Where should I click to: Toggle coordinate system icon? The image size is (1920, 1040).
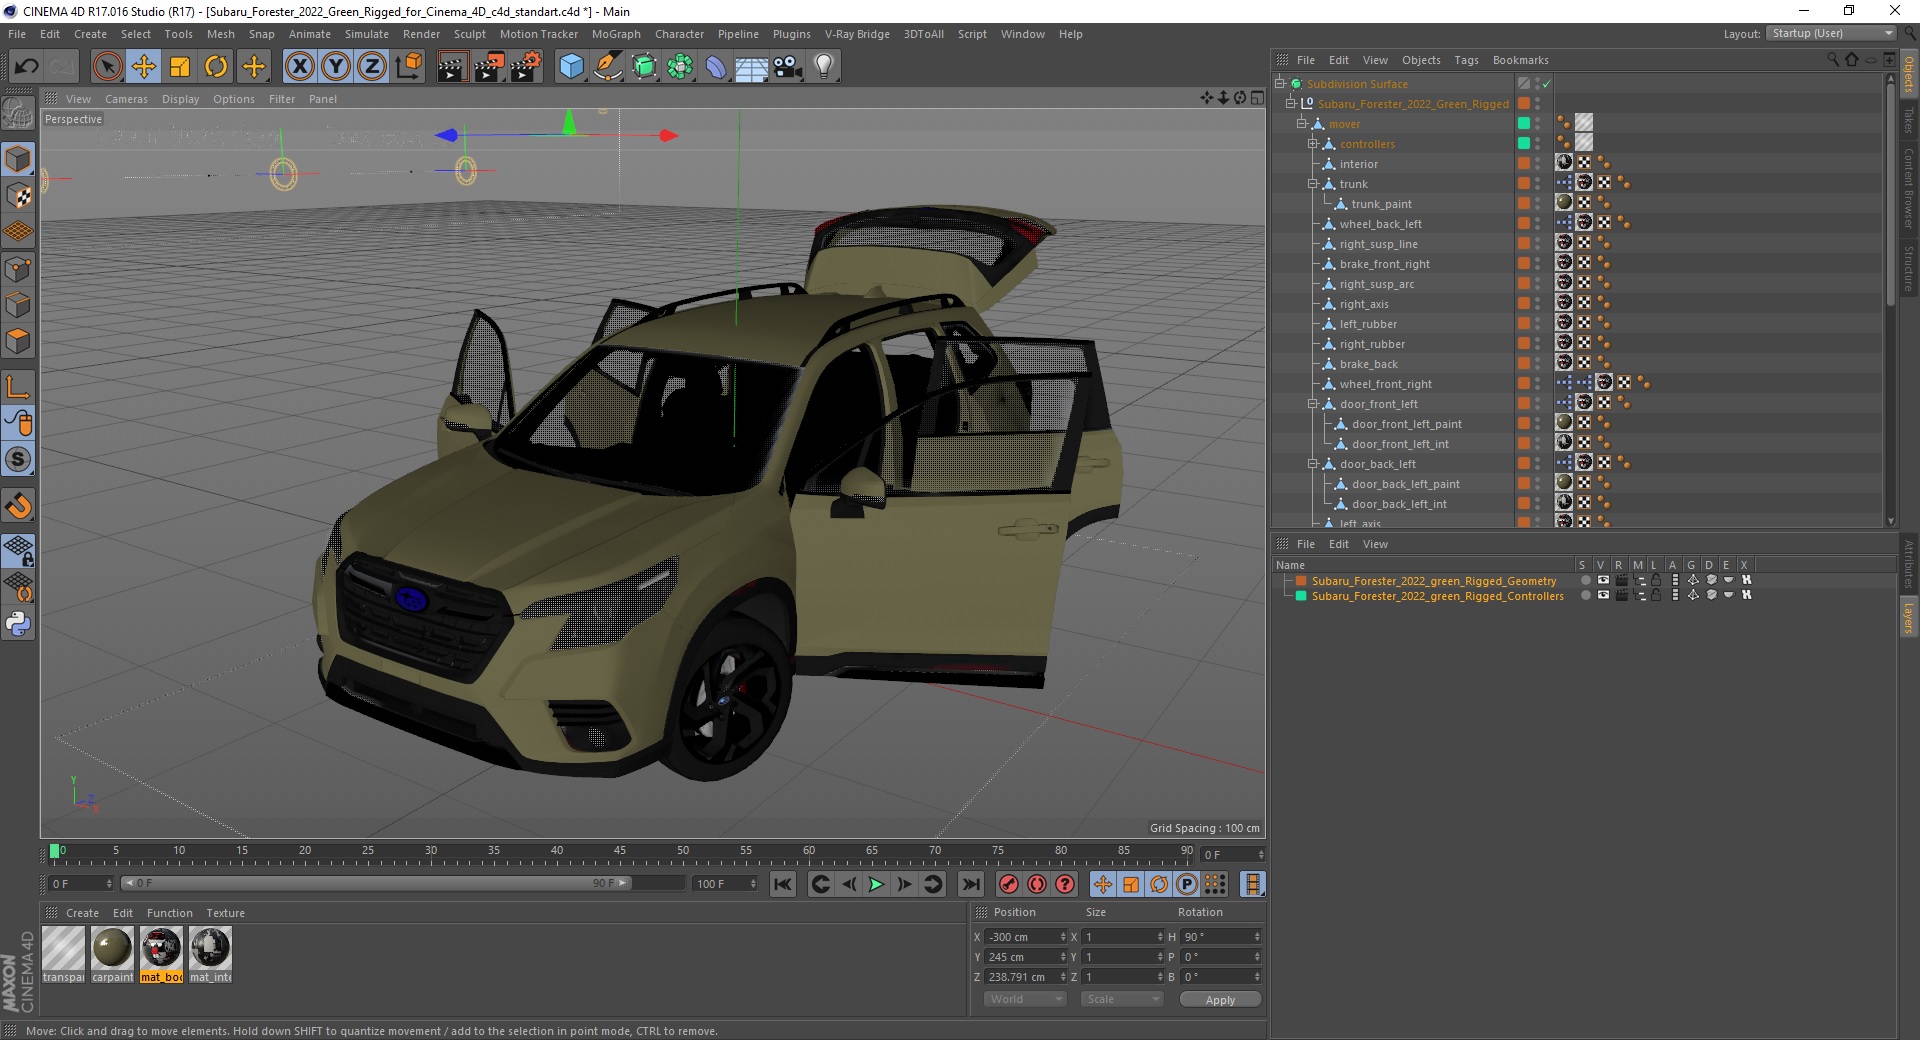[409, 67]
